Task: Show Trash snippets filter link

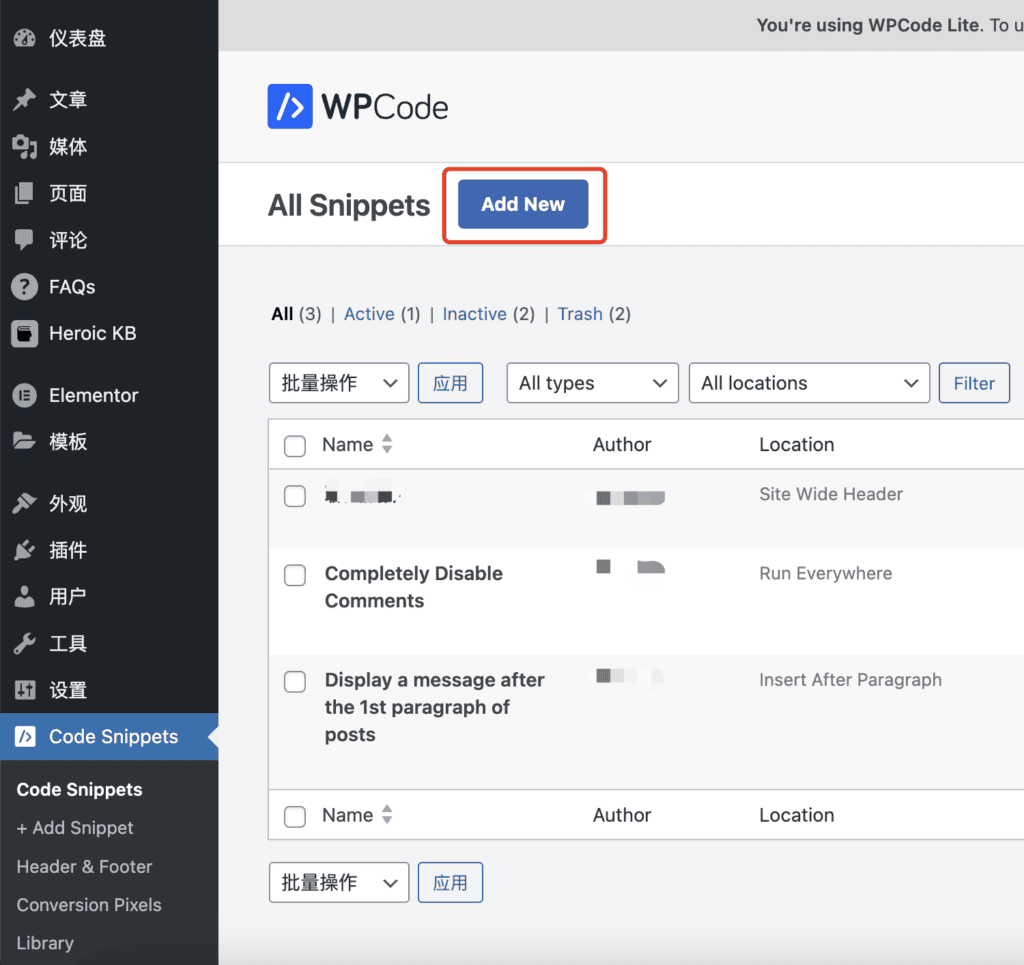Action: (x=580, y=314)
